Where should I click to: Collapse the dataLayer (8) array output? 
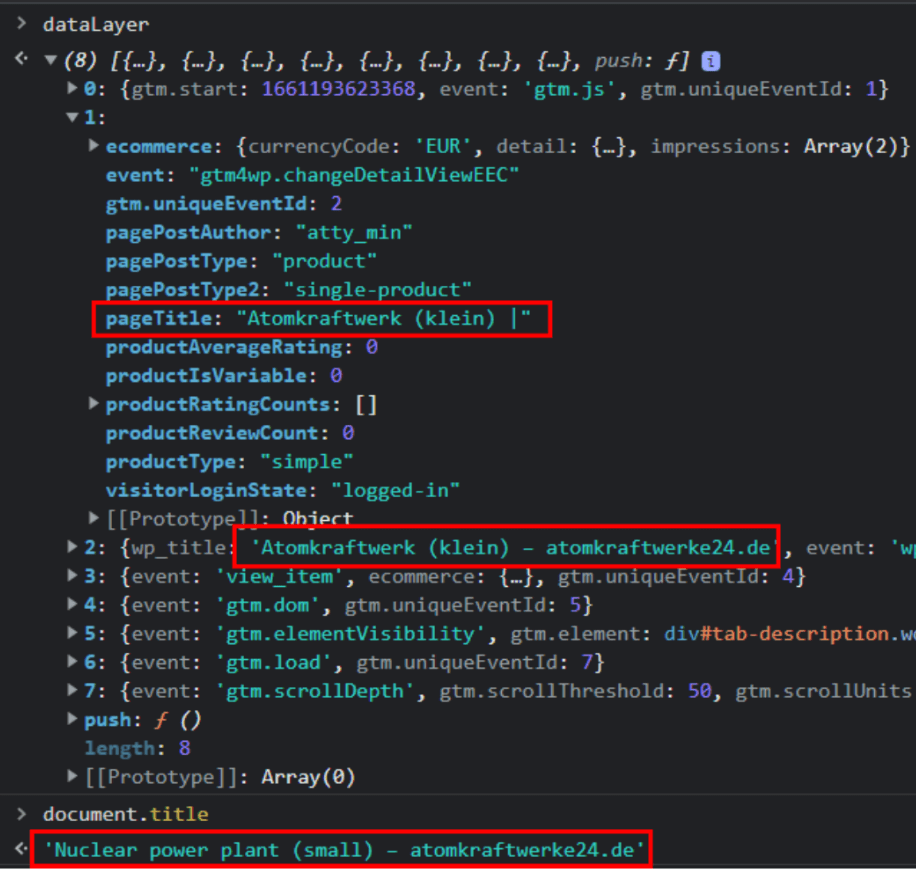click(50, 61)
